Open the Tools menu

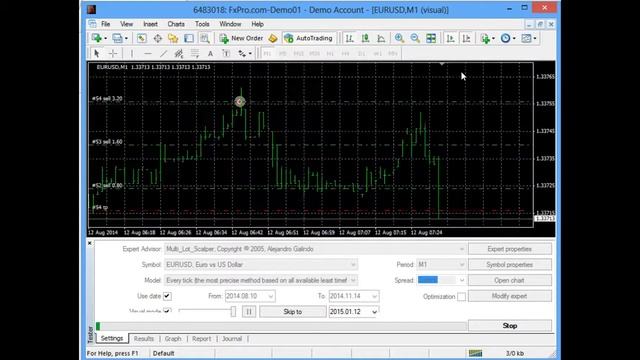pyautogui.click(x=202, y=24)
